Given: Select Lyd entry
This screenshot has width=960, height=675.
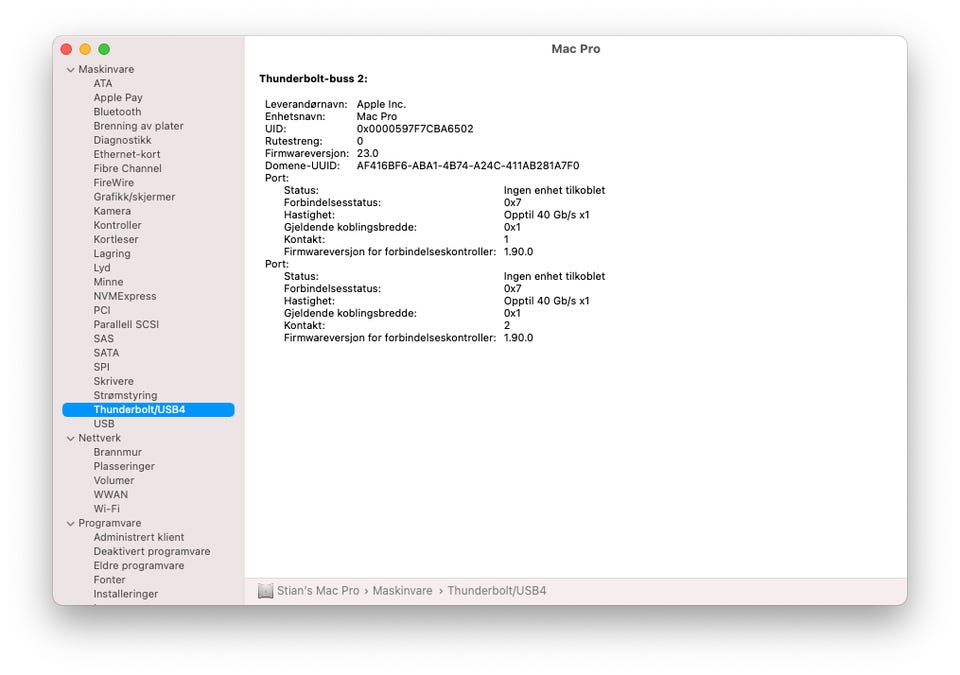Looking at the screenshot, I should tap(102, 268).
